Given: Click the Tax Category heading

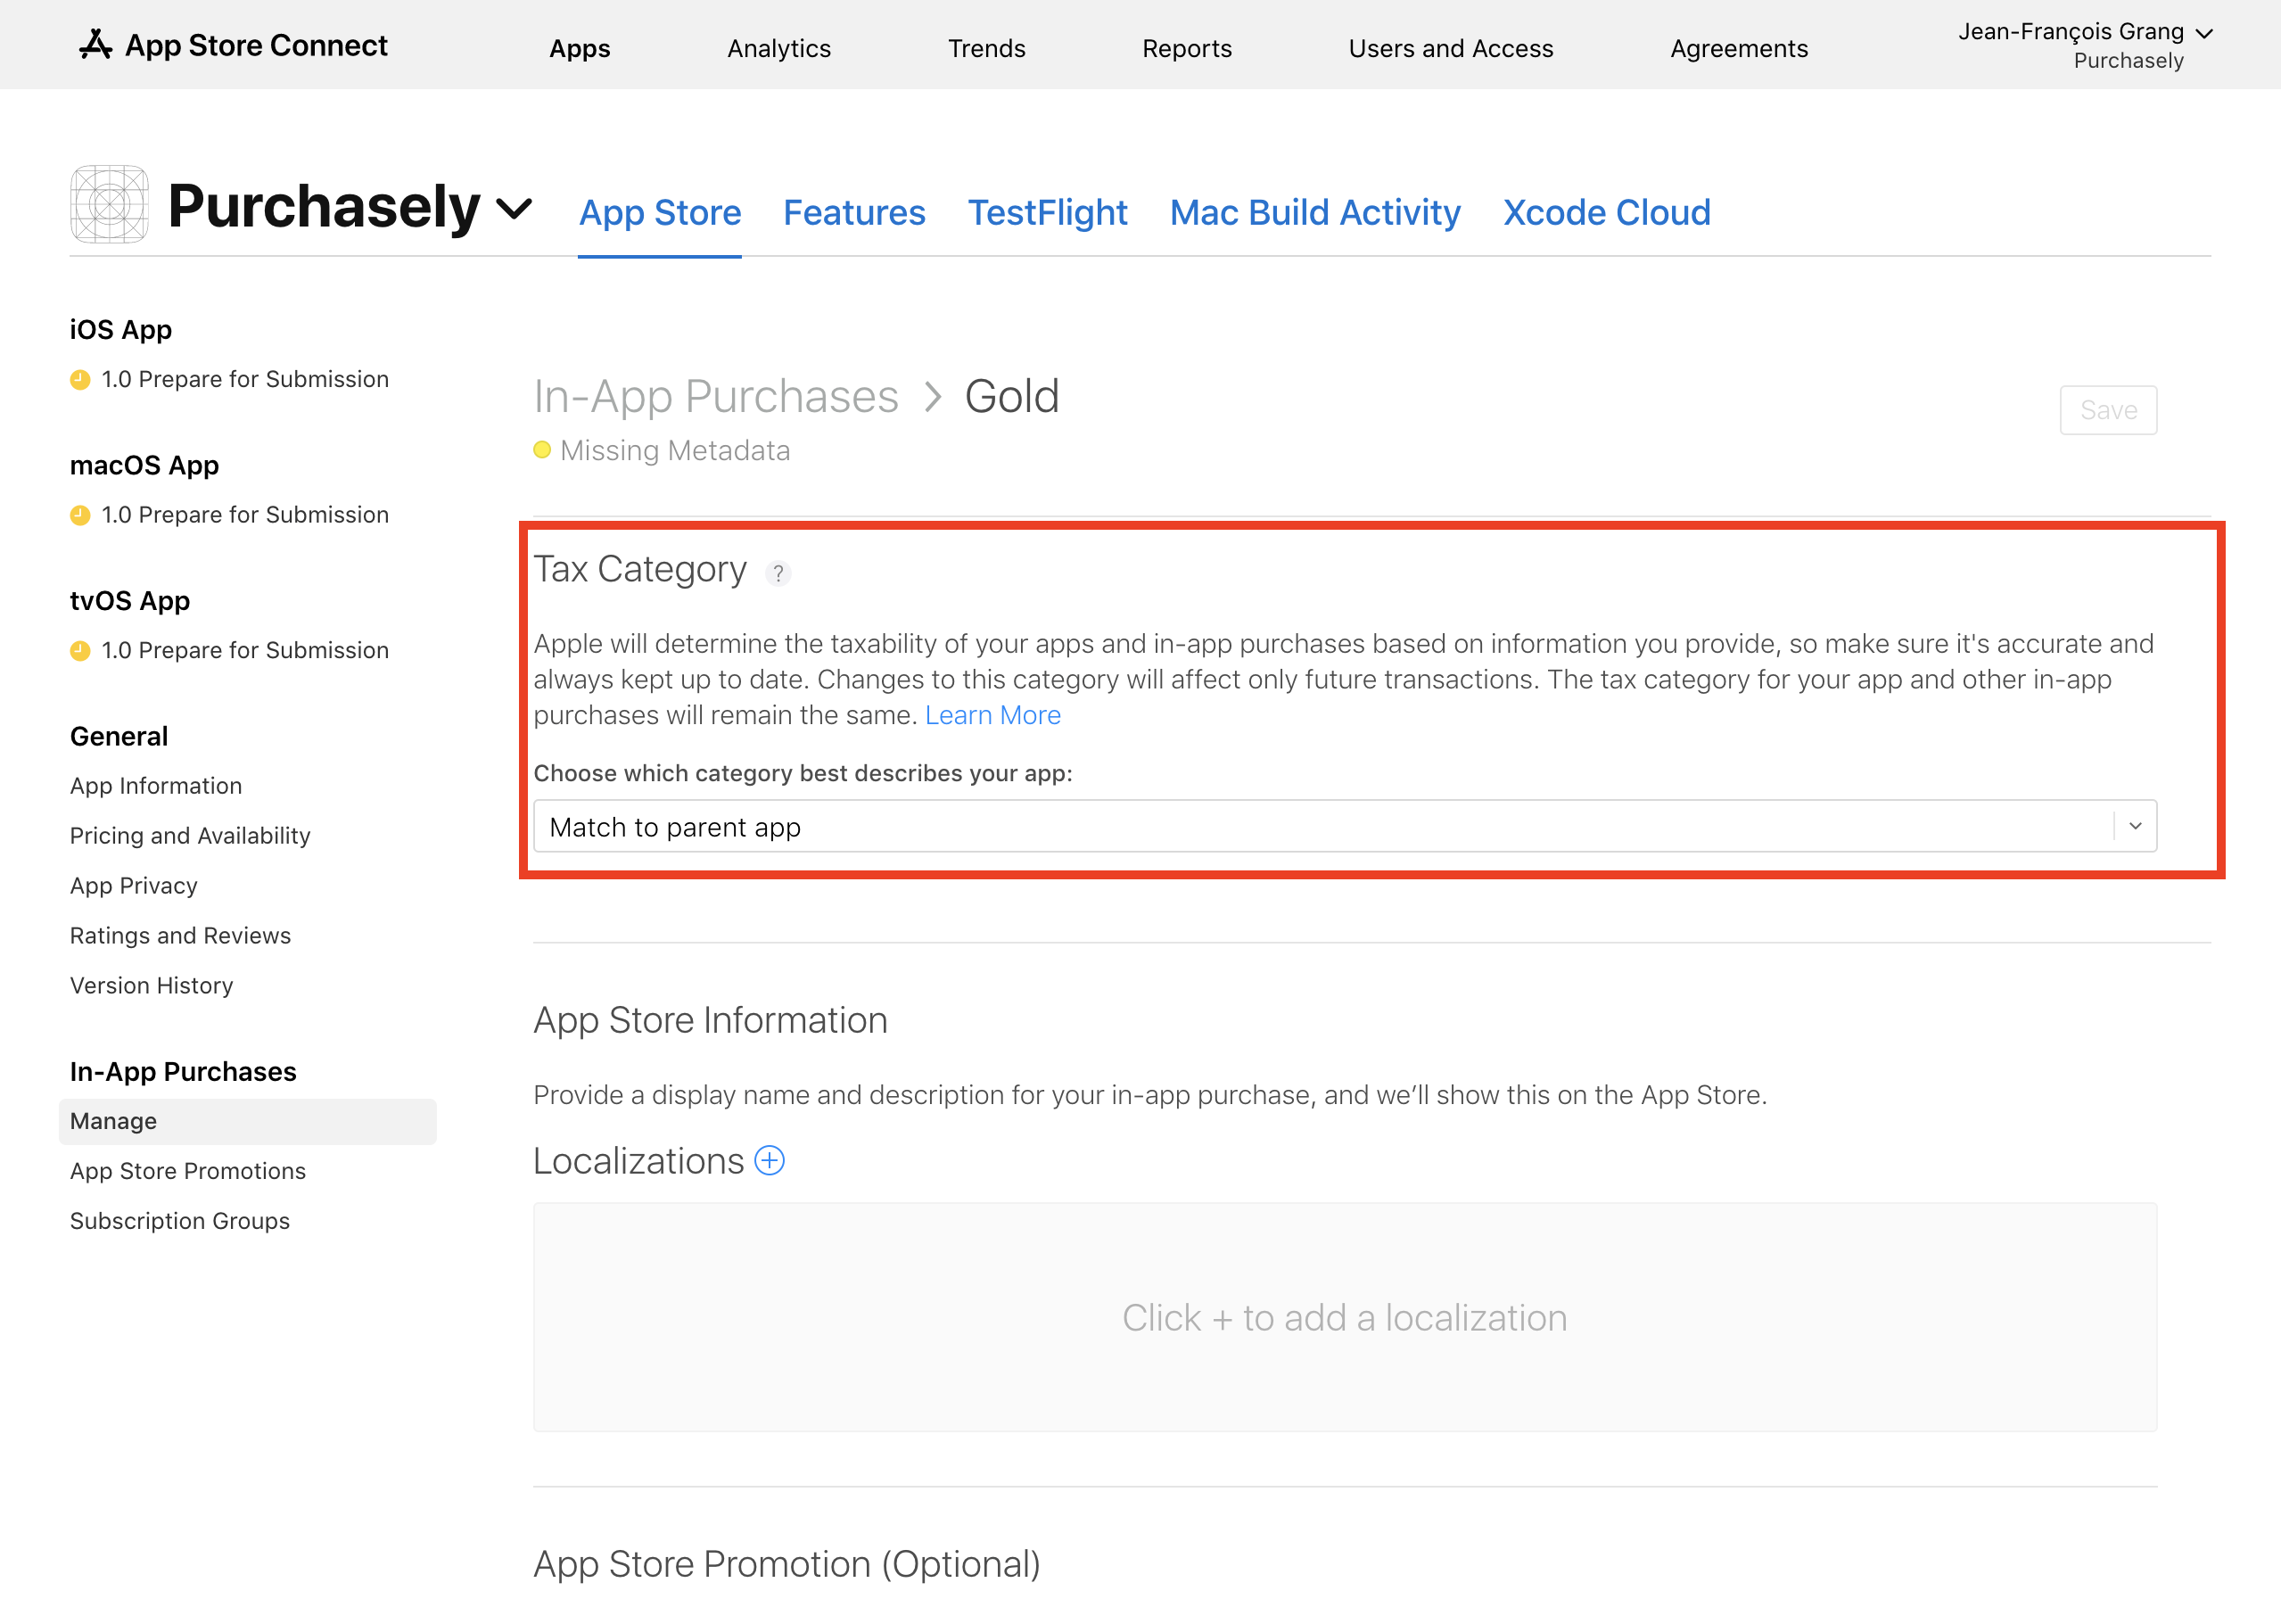Looking at the screenshot, I should (640, 570).
